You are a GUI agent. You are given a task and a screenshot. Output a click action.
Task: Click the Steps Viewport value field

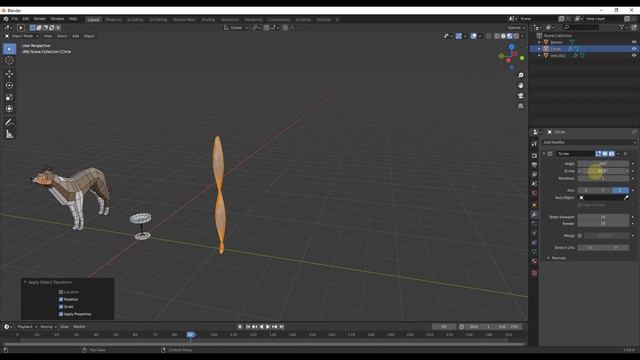(603, 217)
